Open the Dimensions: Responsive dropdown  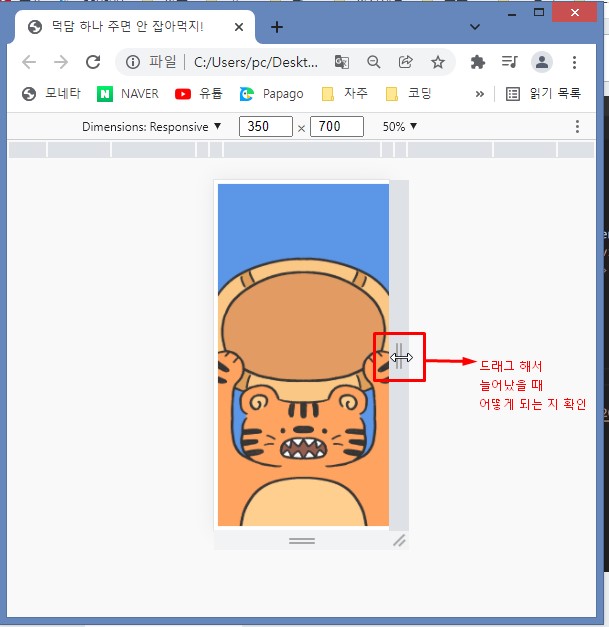coord(152,127)
